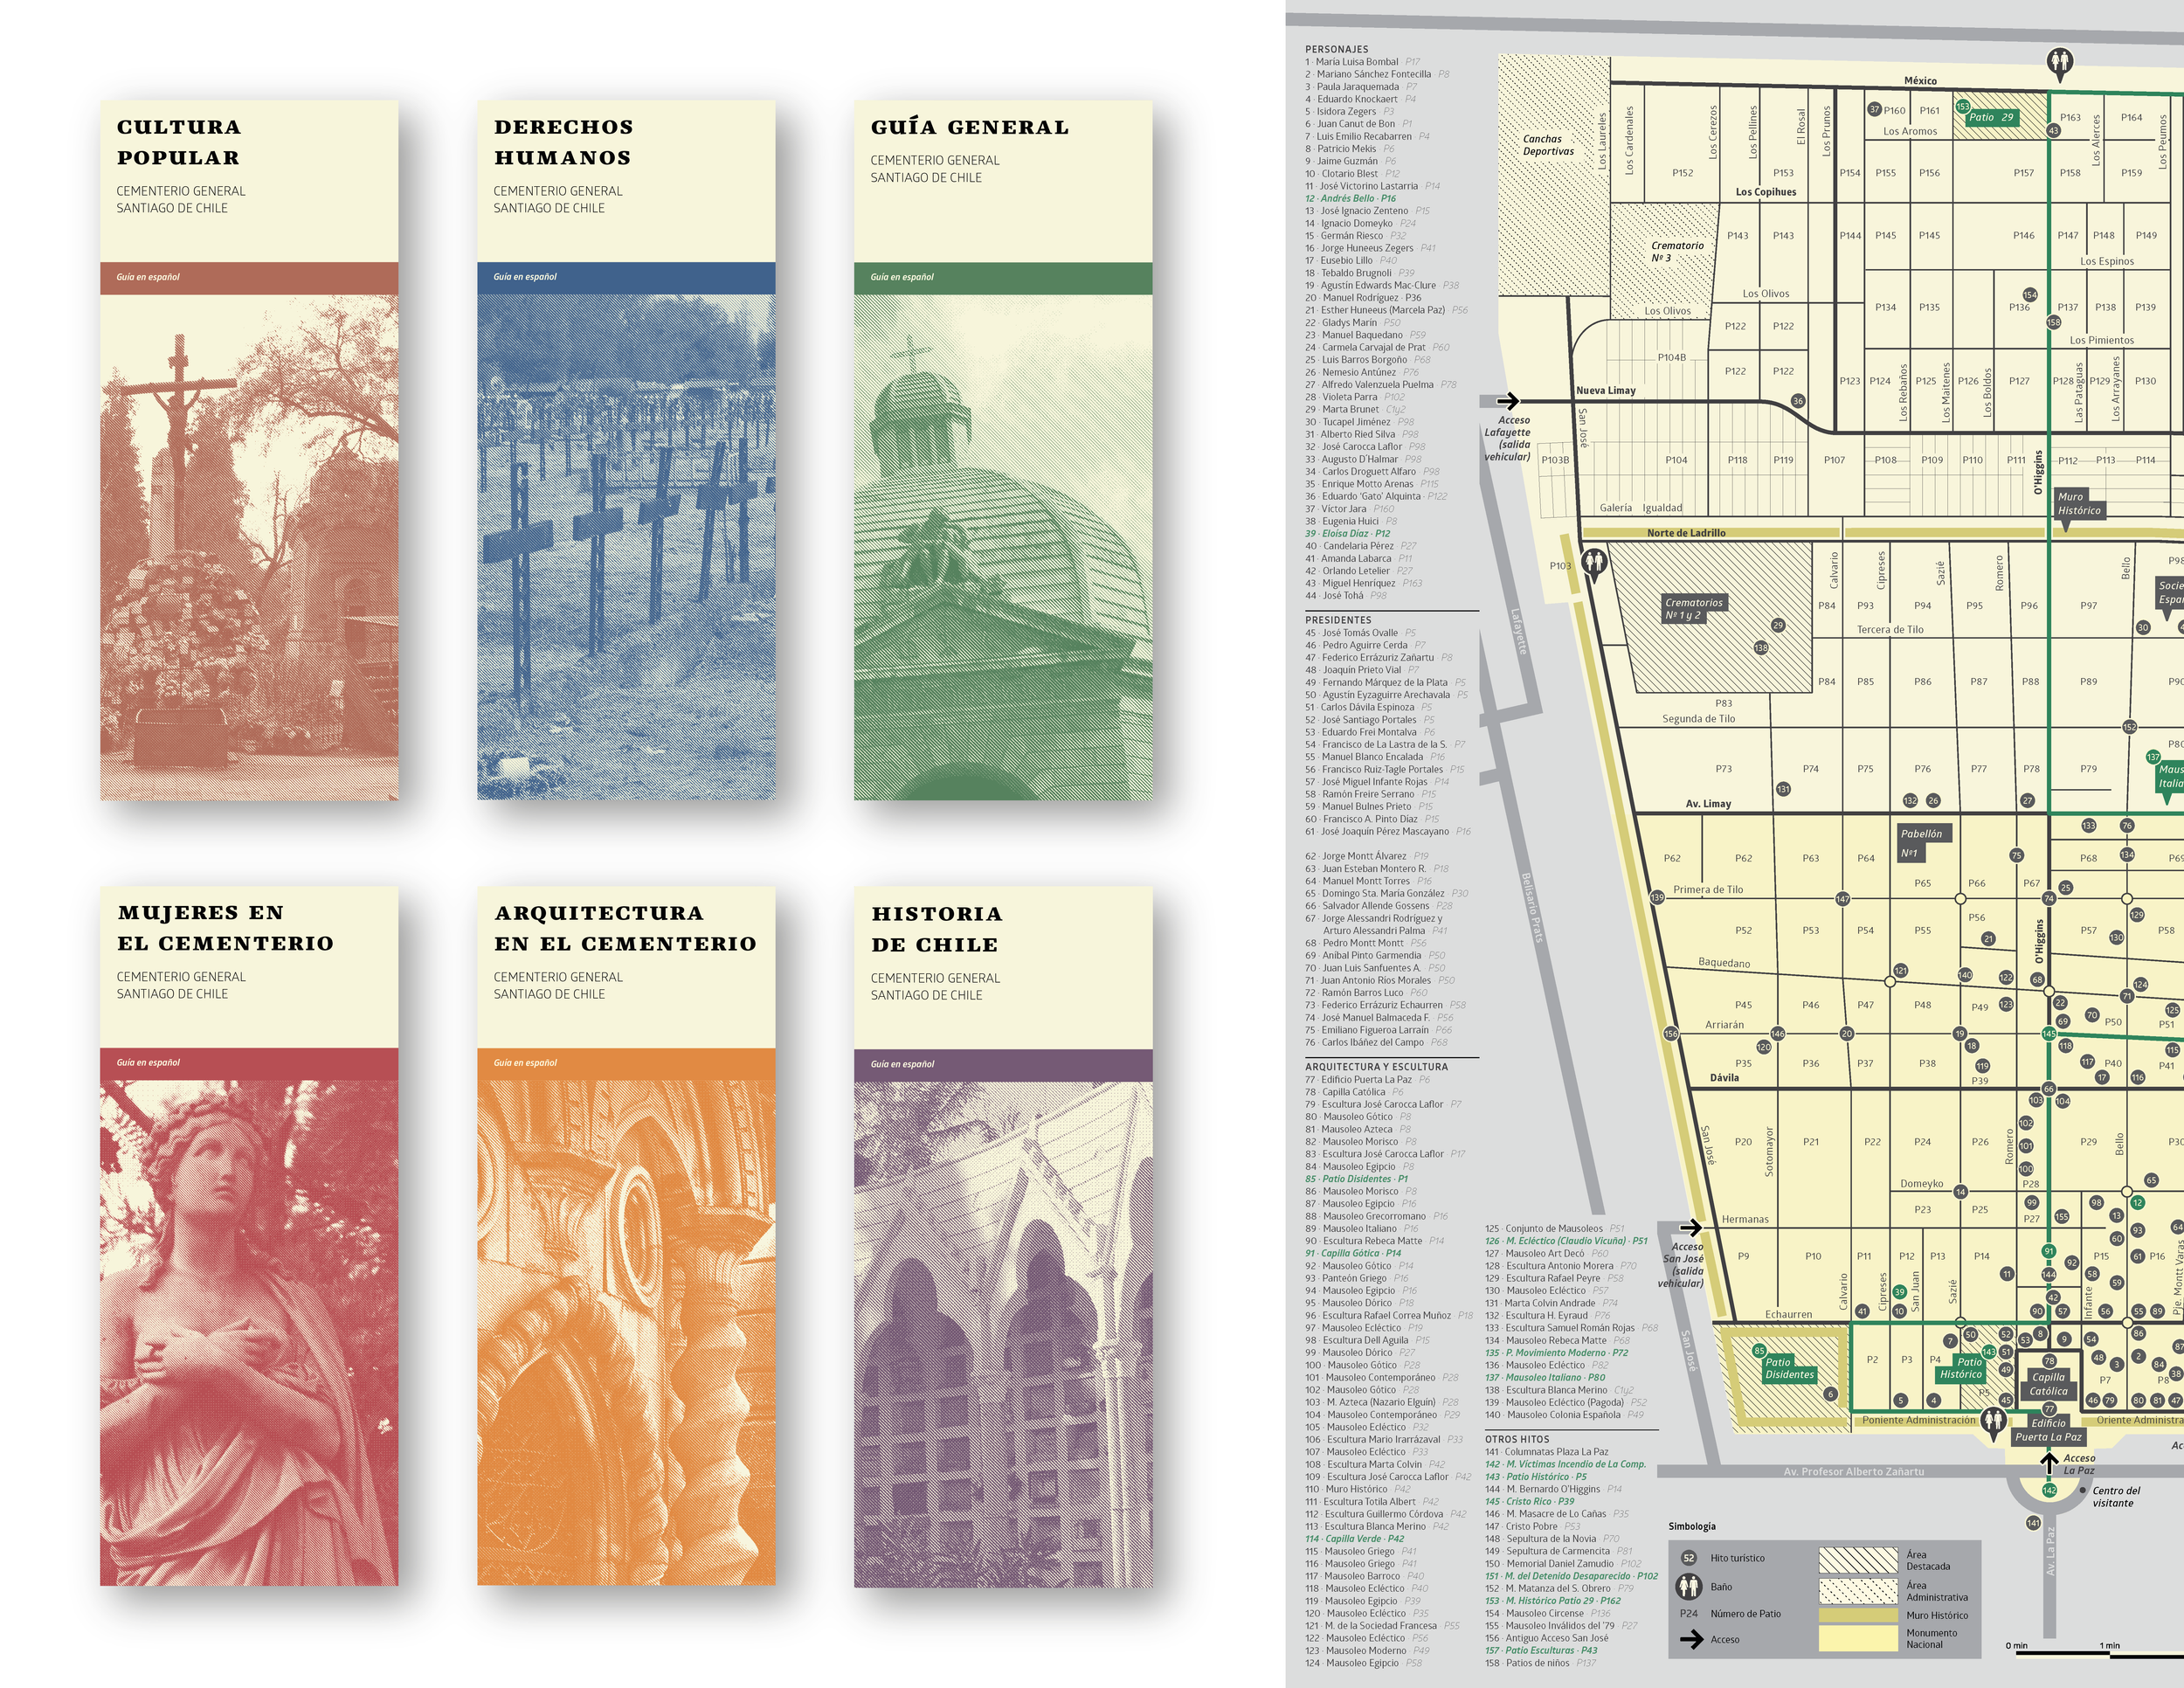2184x1688 pixels.
Task: Select map marker 36 on Nueva Limay
Action: 1798,401
